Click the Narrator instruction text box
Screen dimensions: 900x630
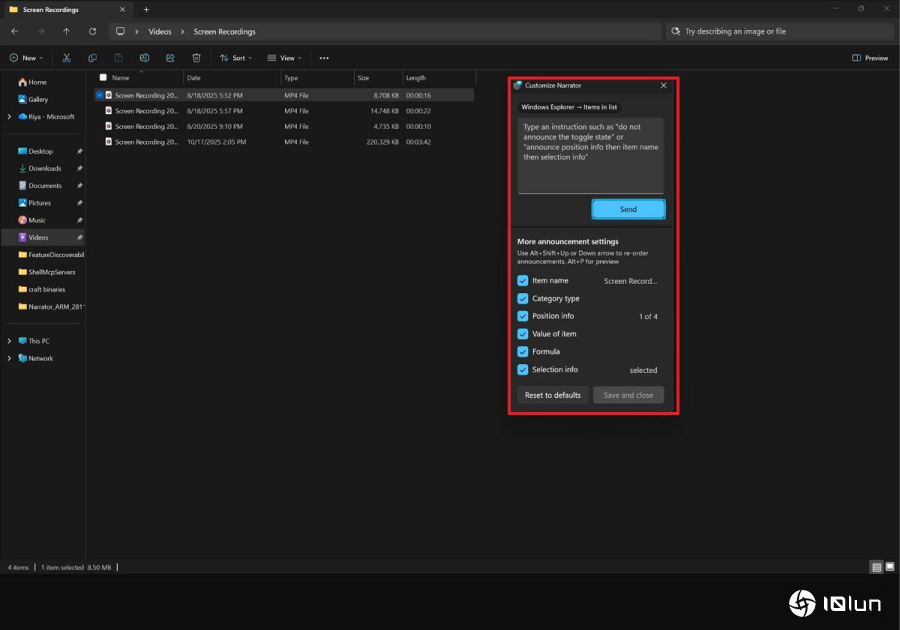click(x=590, y=155)
